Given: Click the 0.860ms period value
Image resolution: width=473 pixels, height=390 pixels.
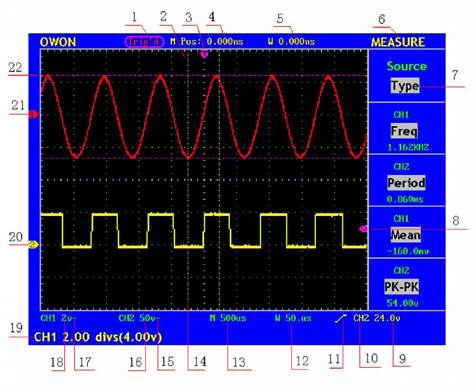Looking at the screenshot, I should [405, 199].
